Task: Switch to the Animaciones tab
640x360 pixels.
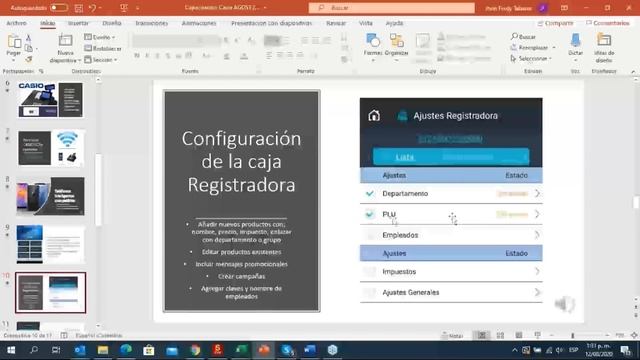Action: [199, 23]
